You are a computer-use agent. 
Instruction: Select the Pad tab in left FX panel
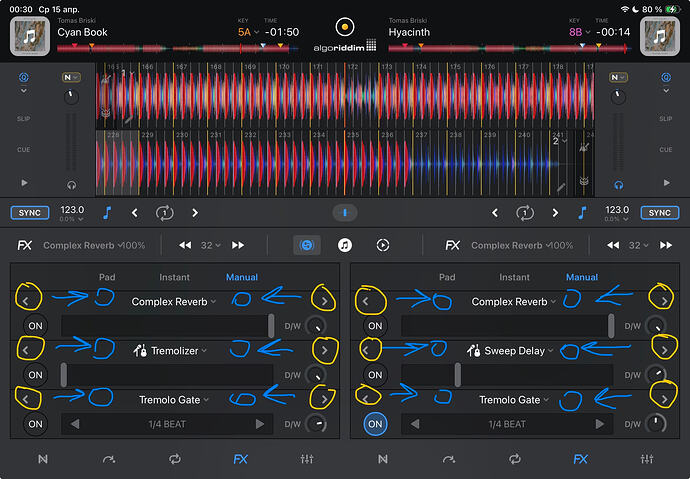pos(107,277)
